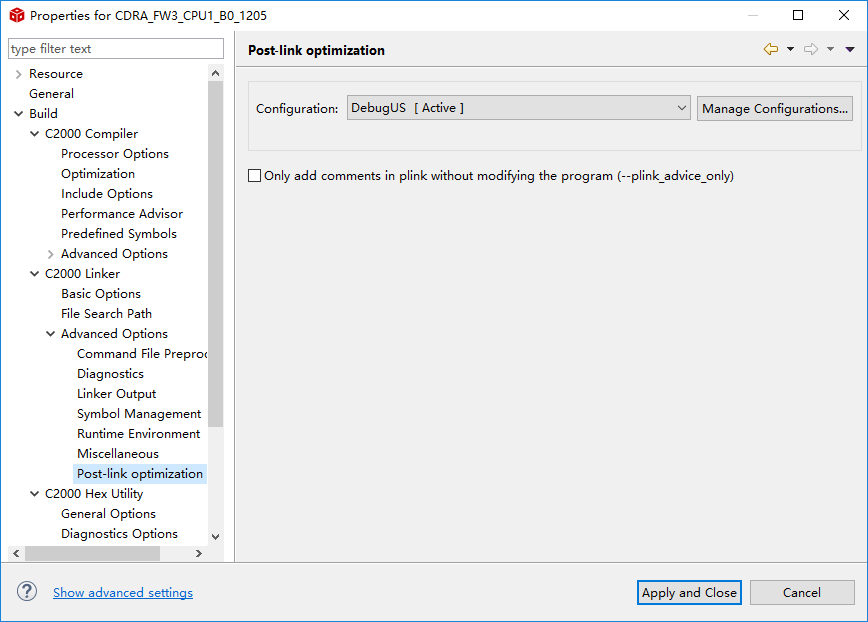Viewport: 868px width, 622px height.
Task: Click the type filter text field
Action: (116, 49)
